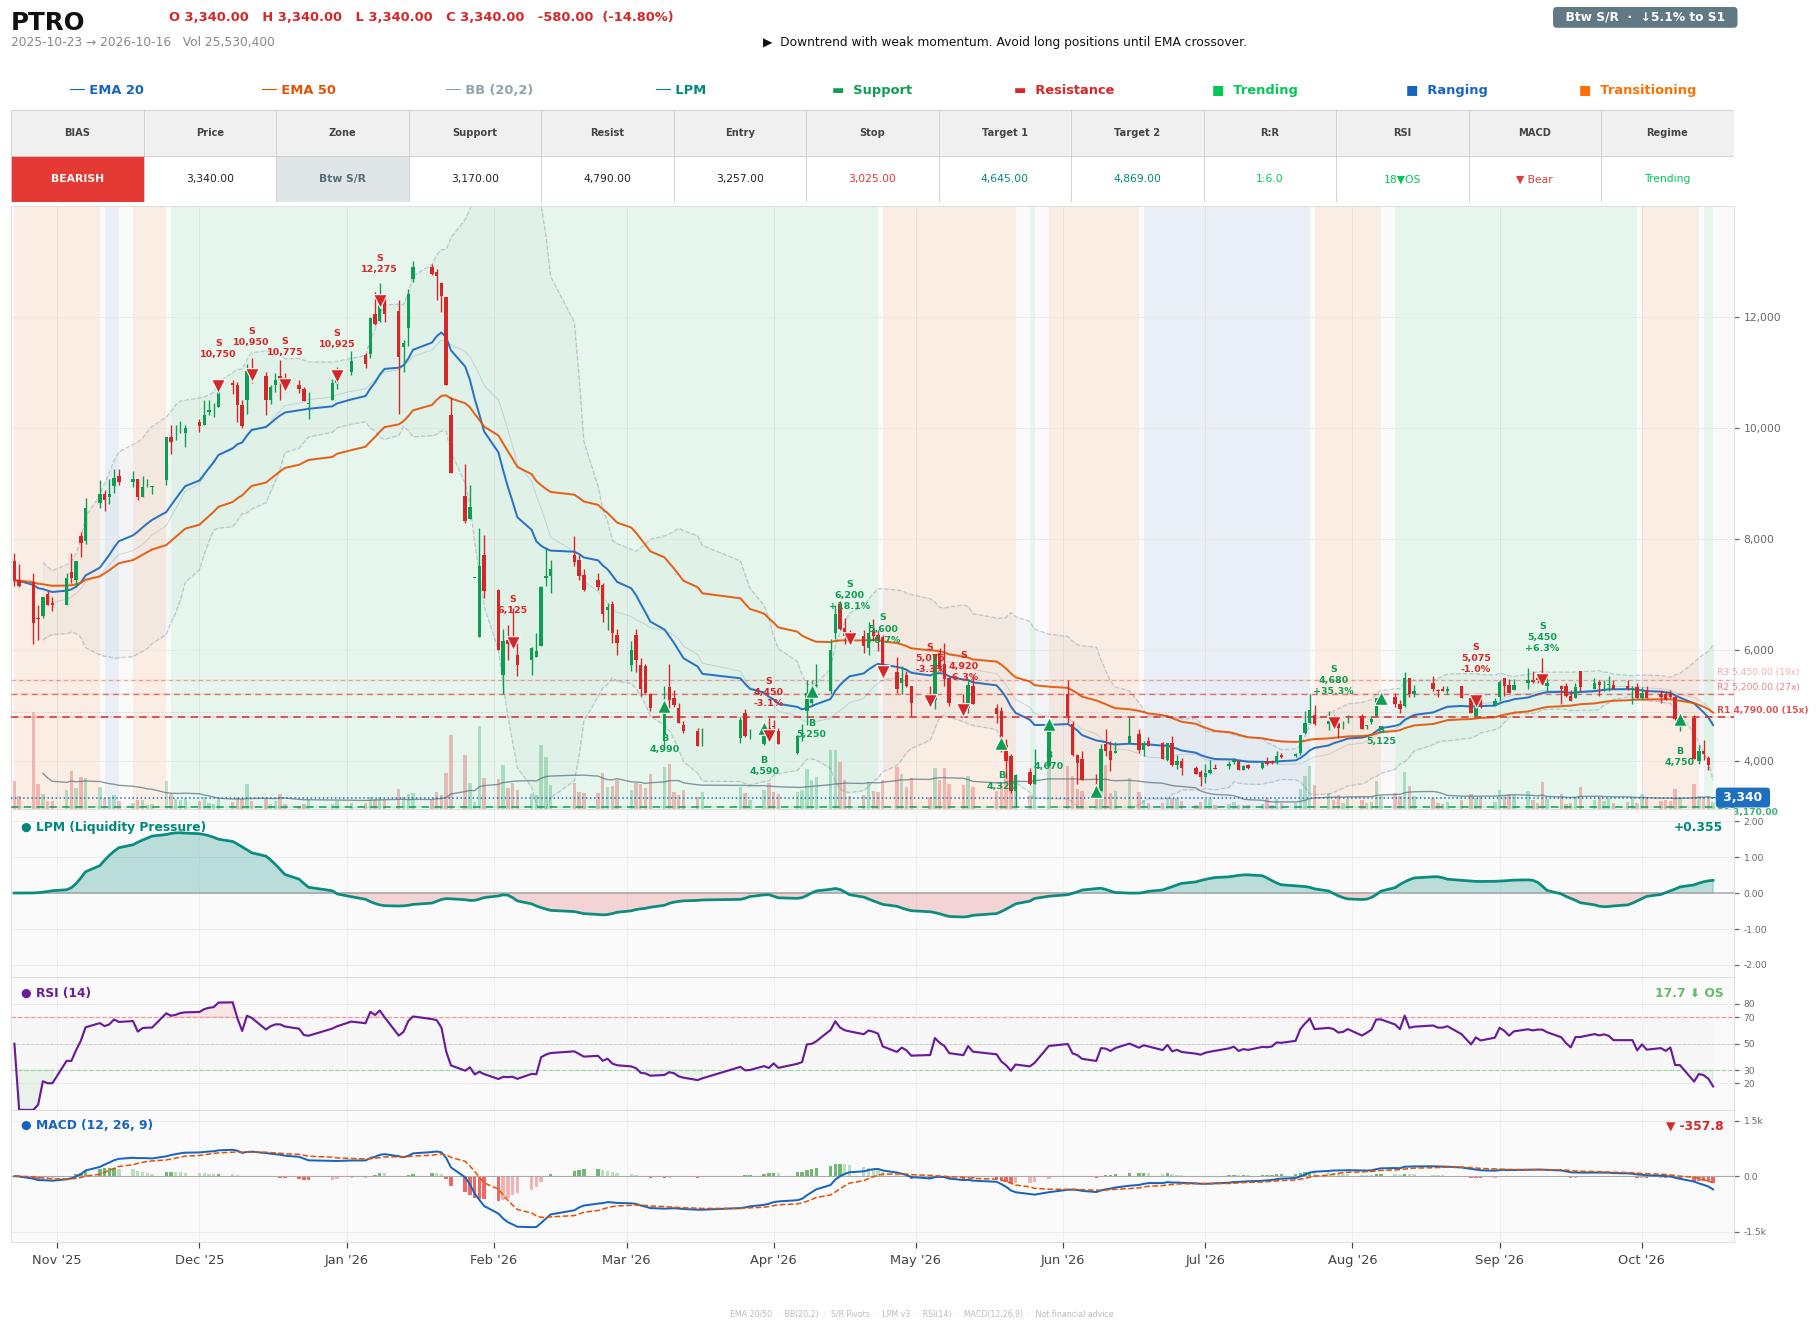The width and height of the screenshot is (1819, 1330).
Task: Click the Vol 25,530,400 volume readout
Action: pyautogui.click(x=229, y=42)
